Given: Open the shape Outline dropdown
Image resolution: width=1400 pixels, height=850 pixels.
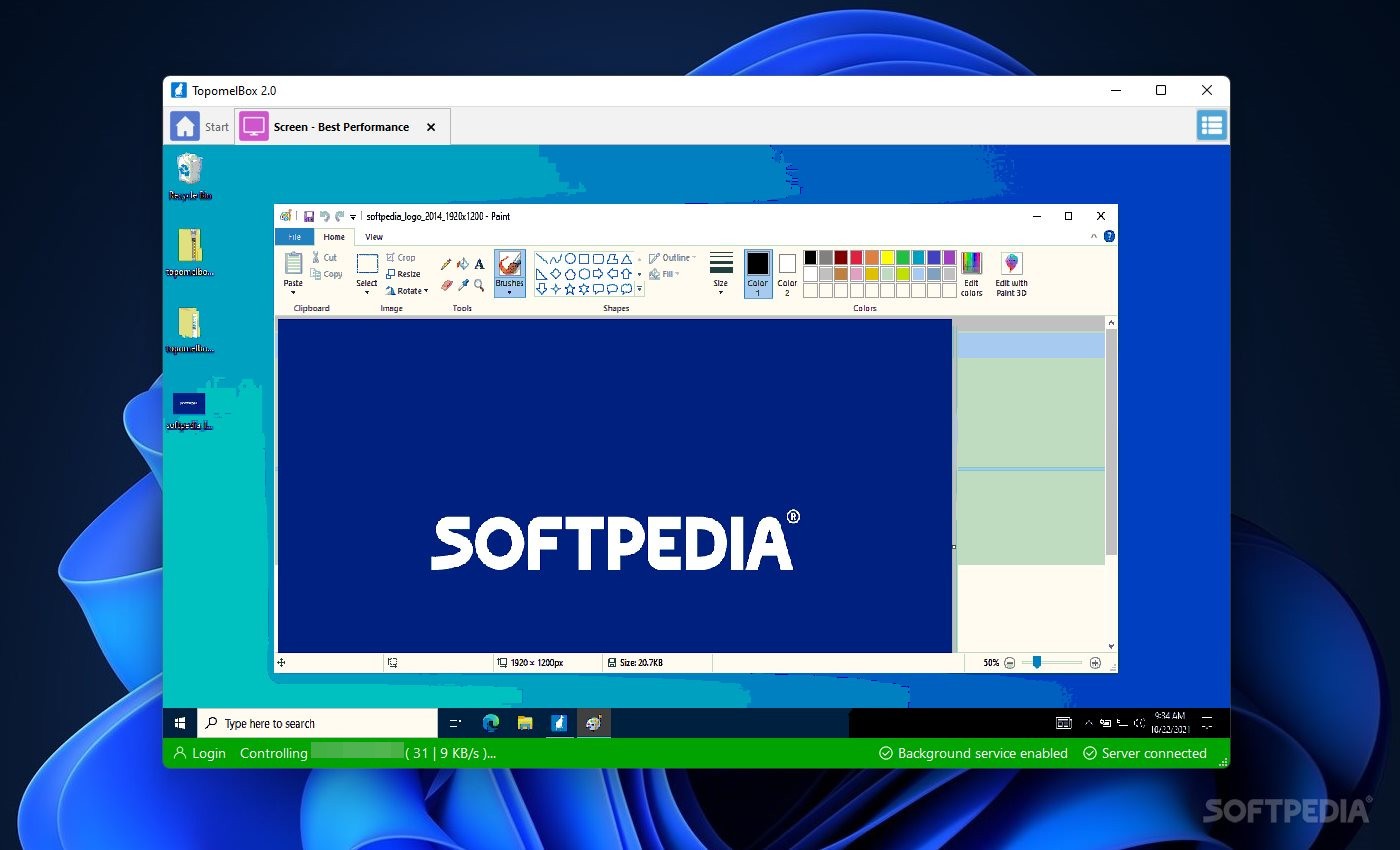Looking at the screenshot, I should click(671, 258).
